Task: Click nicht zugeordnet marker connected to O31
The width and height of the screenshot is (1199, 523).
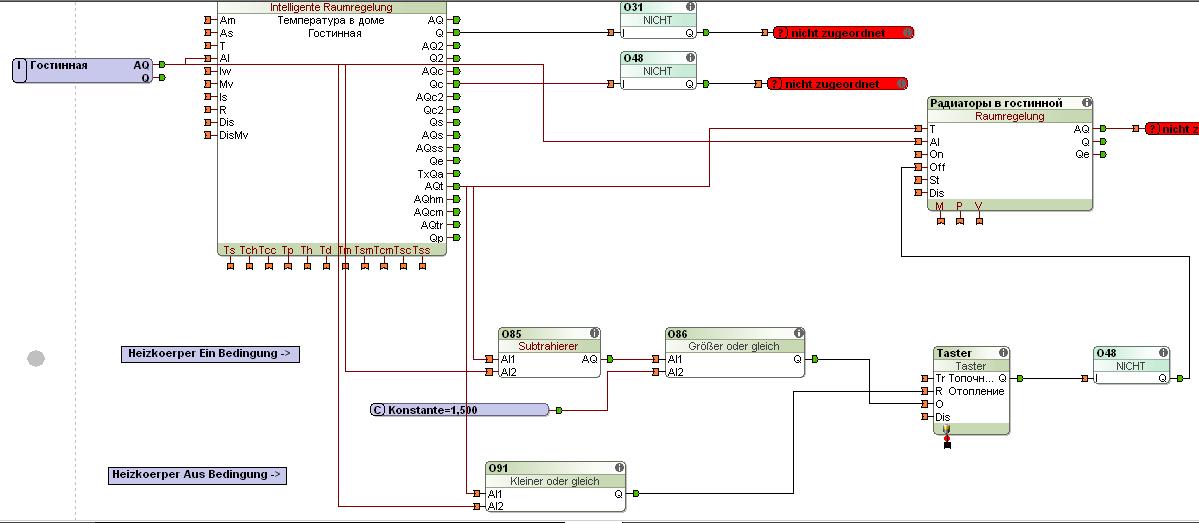Action: tap(843, 33)
